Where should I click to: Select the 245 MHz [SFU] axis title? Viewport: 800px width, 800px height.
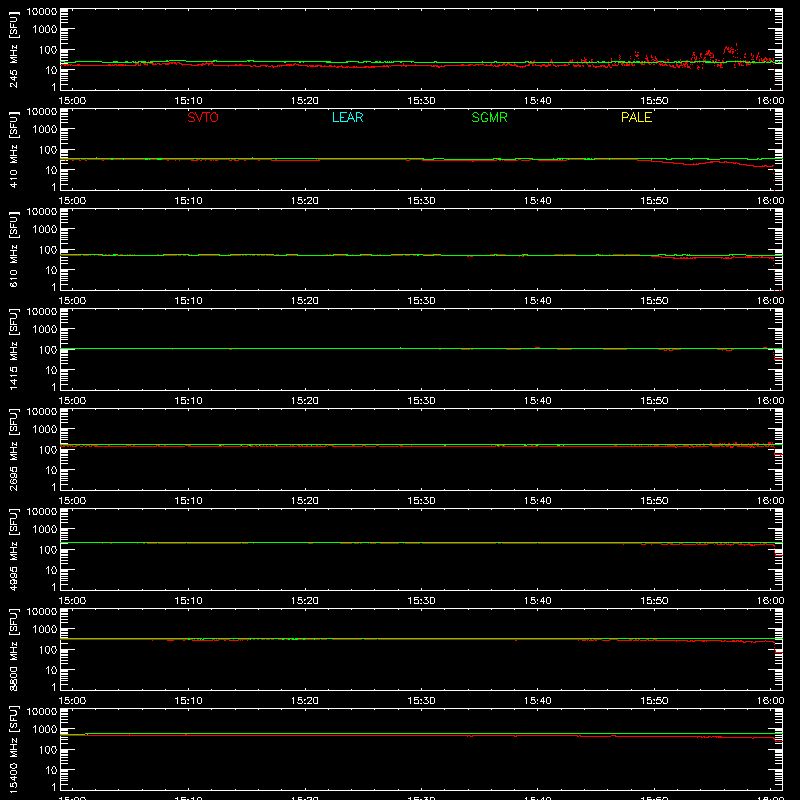pos(14,49)
